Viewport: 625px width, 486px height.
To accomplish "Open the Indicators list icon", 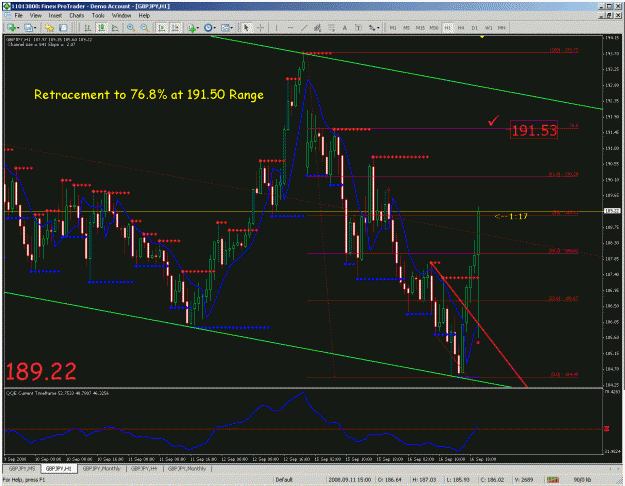I will 192,28.
